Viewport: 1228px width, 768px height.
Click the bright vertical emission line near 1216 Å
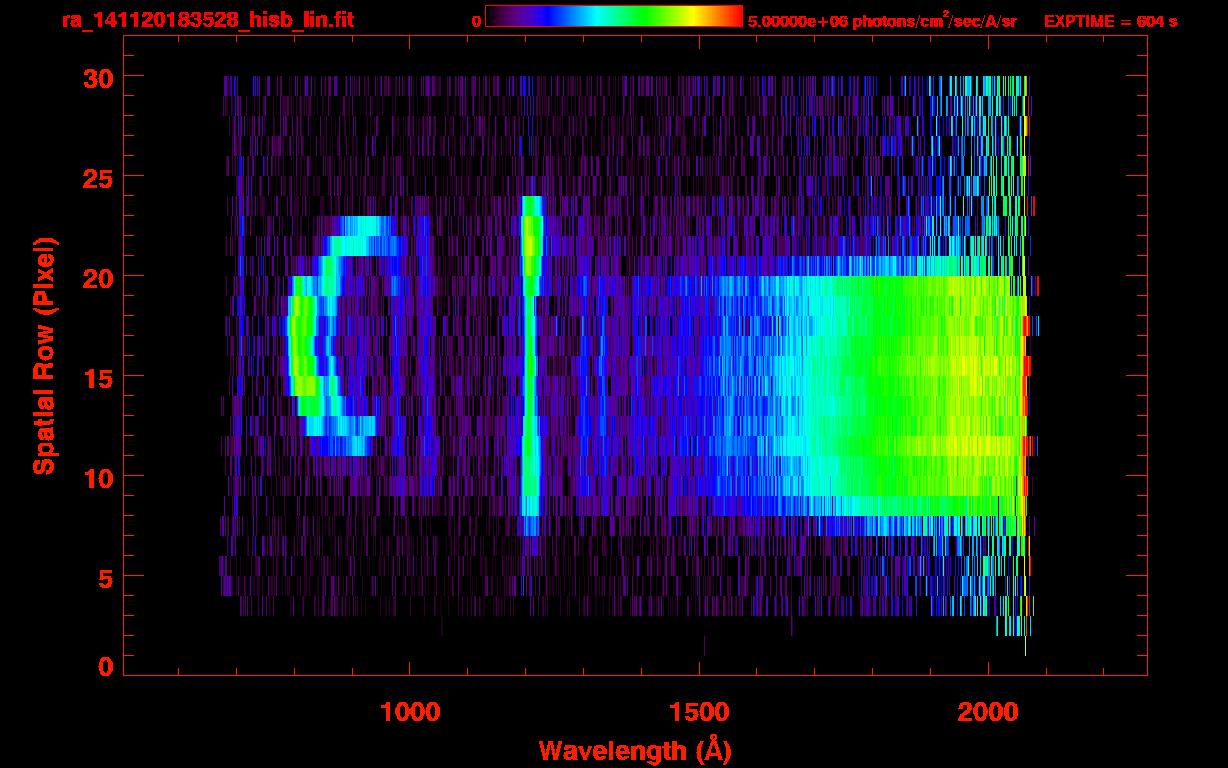531,366
